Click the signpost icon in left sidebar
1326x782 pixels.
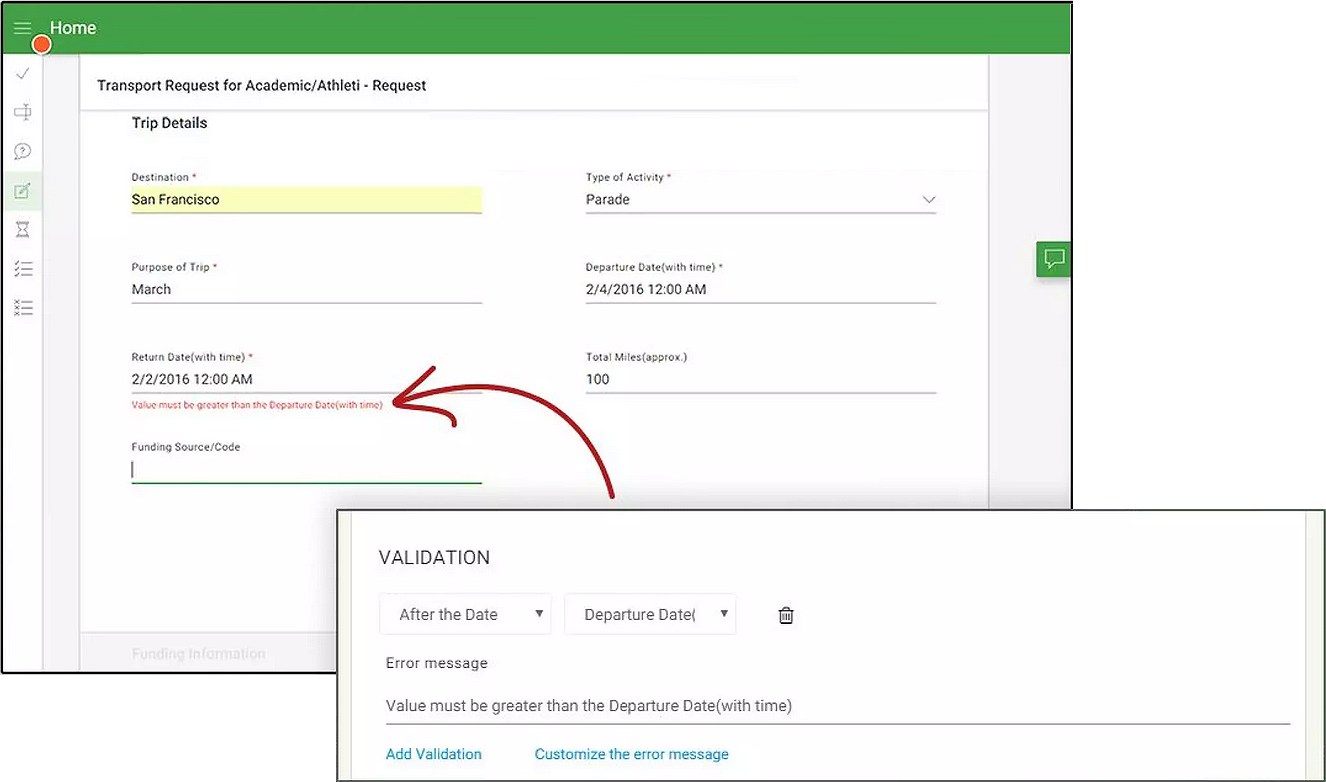(x=23, y=112)
